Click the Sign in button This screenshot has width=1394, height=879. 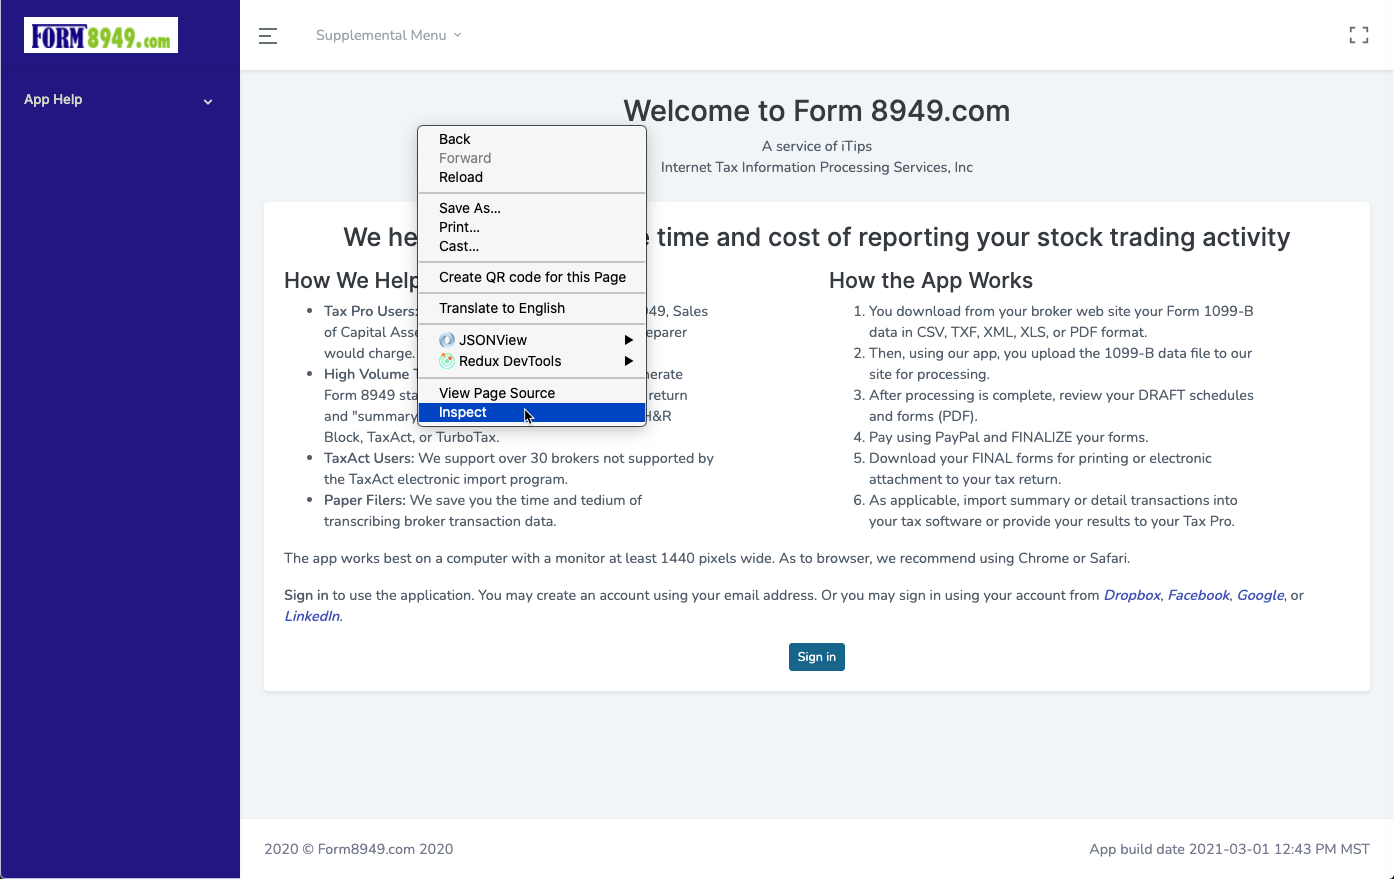pyautogui.click(x=817, y=657)
